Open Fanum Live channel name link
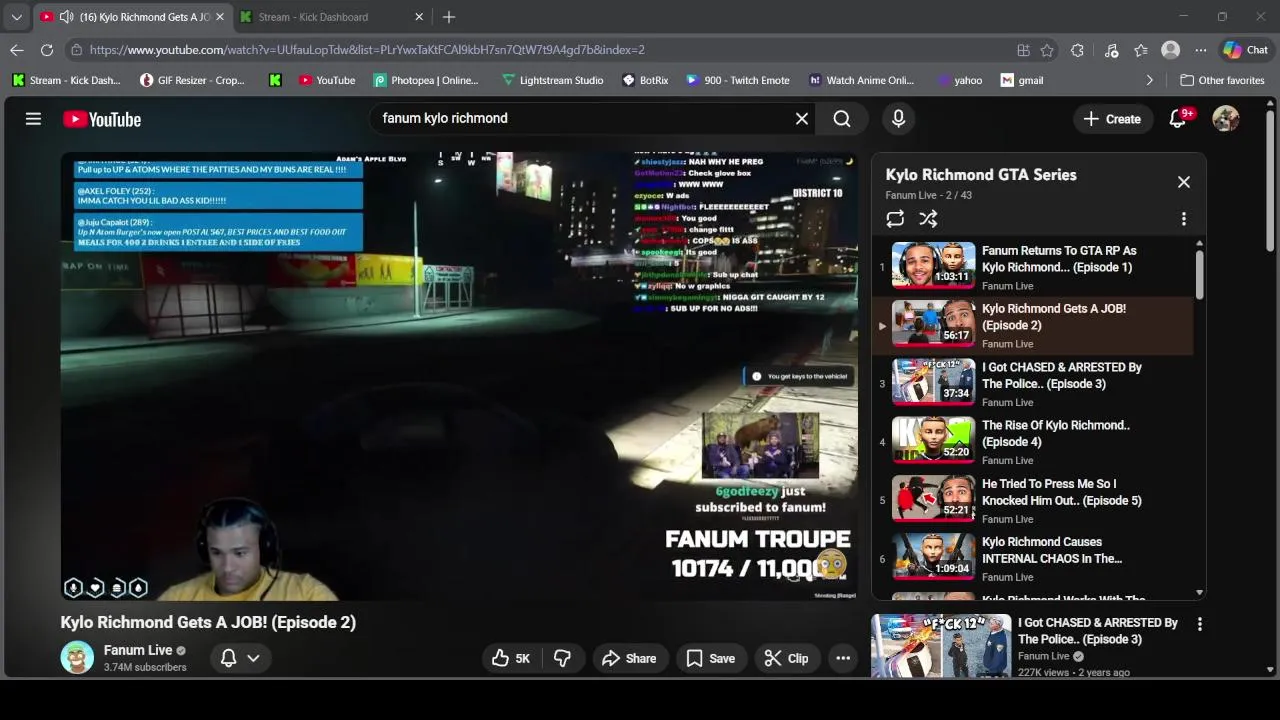 (x=138, y=650)
